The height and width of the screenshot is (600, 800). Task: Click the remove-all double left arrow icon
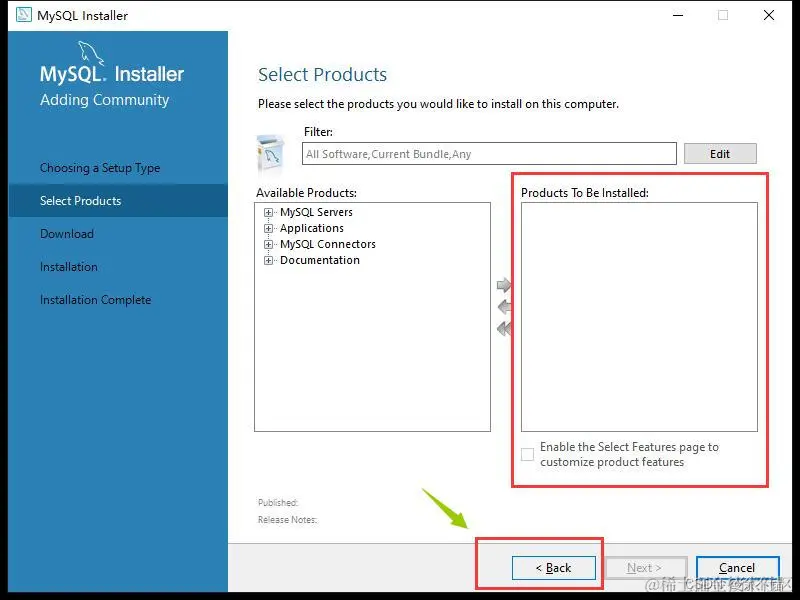(x=504, y=329)
